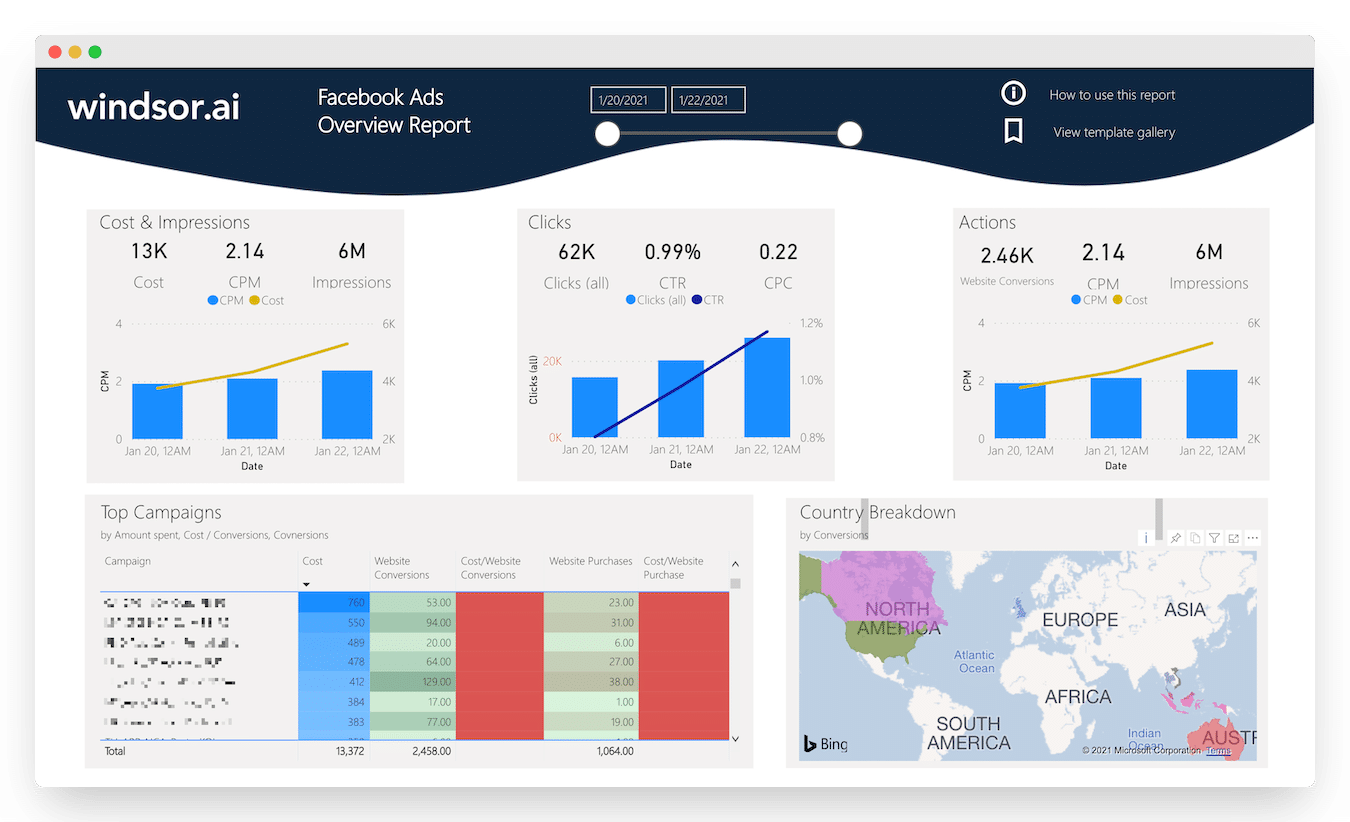Image resolution: width=1350 pixels, height=822 pixels.
Task: Click the purchases cell 38.00
Action: tap(591, 682)
